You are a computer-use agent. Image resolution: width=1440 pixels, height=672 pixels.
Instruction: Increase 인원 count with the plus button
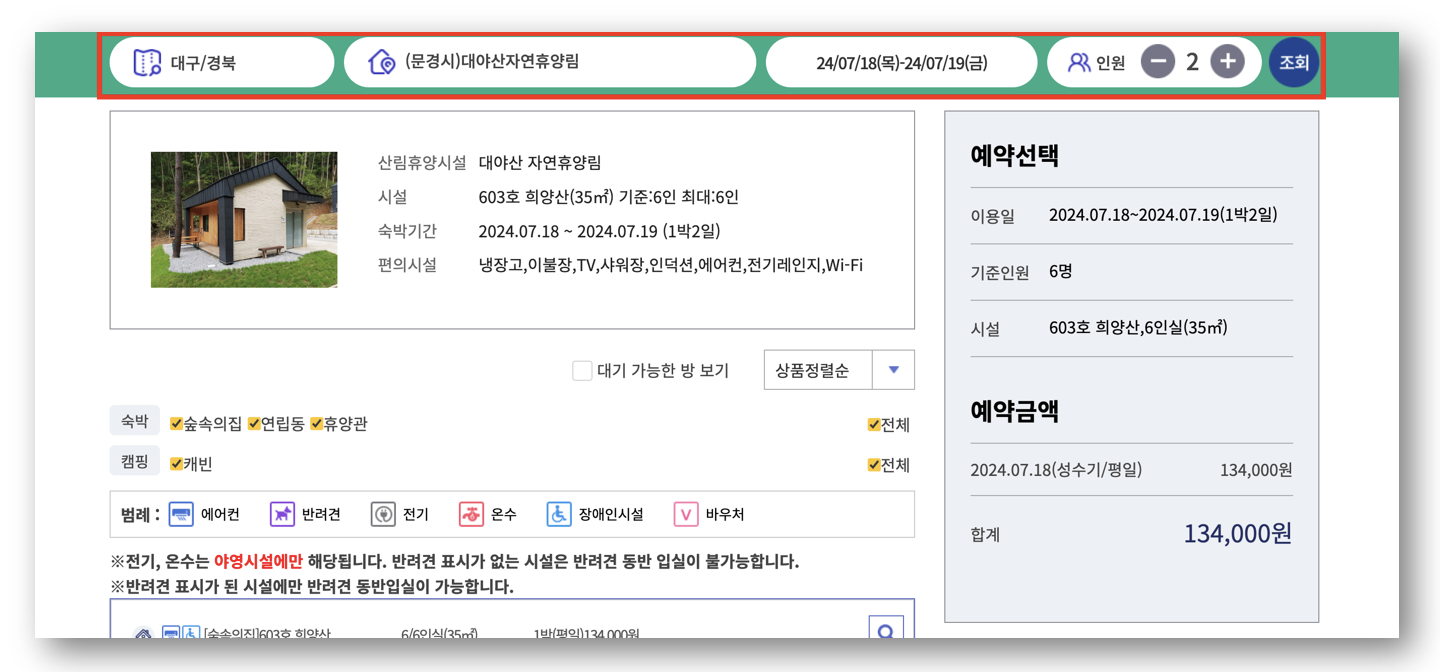click(1227, 61)
